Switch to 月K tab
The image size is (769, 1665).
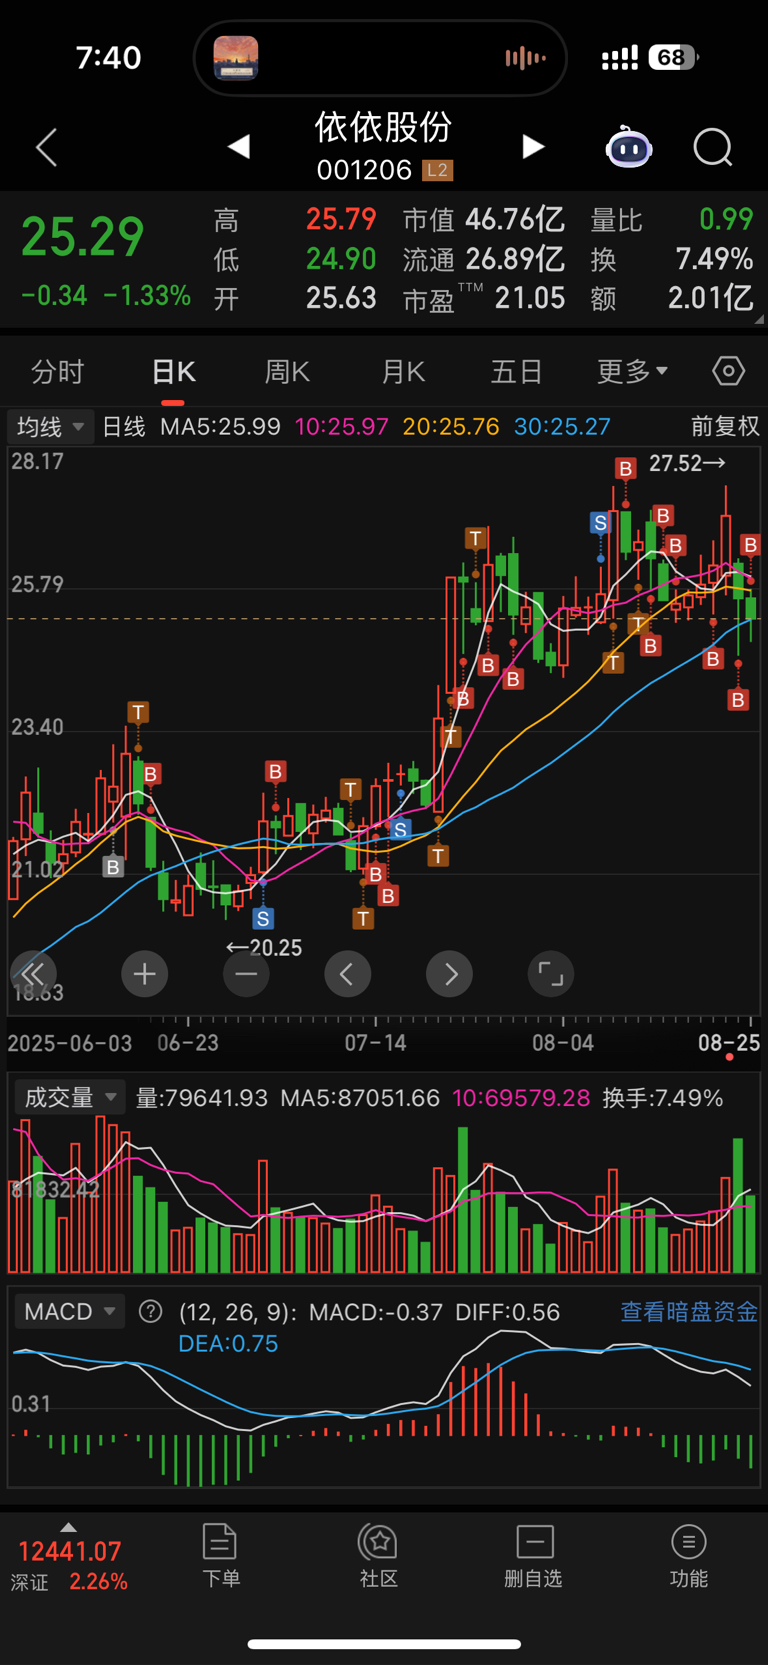pos(403,372)
